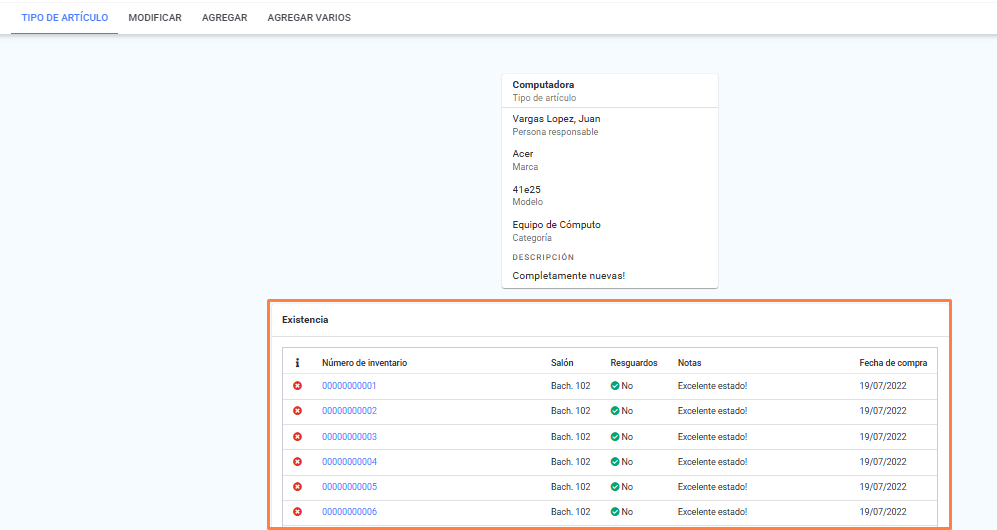
Task: Click green check icon in row 00000000001
Action: [615, 386]
